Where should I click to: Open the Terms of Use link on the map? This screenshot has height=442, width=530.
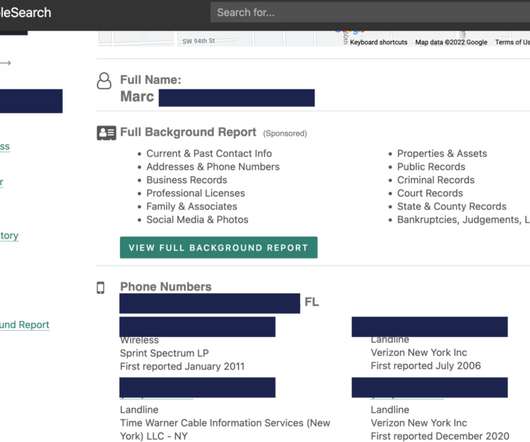click(x=512, y=42)
